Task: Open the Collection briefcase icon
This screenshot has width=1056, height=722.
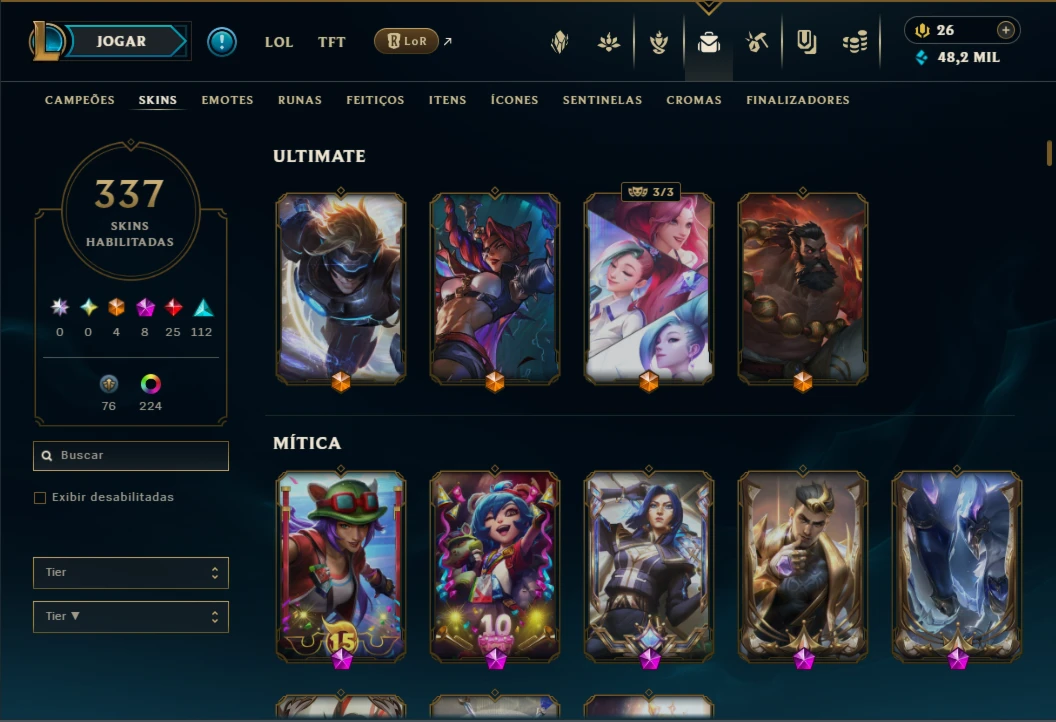Action: (x=708, y=42)
